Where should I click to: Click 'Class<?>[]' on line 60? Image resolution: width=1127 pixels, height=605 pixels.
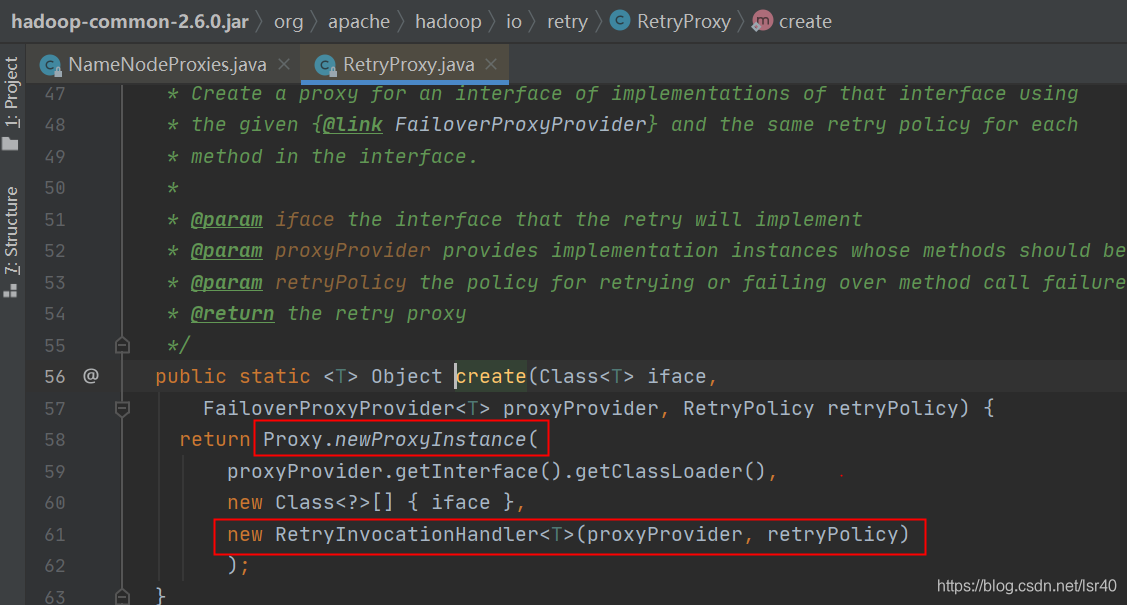click(x=334, y=502)
